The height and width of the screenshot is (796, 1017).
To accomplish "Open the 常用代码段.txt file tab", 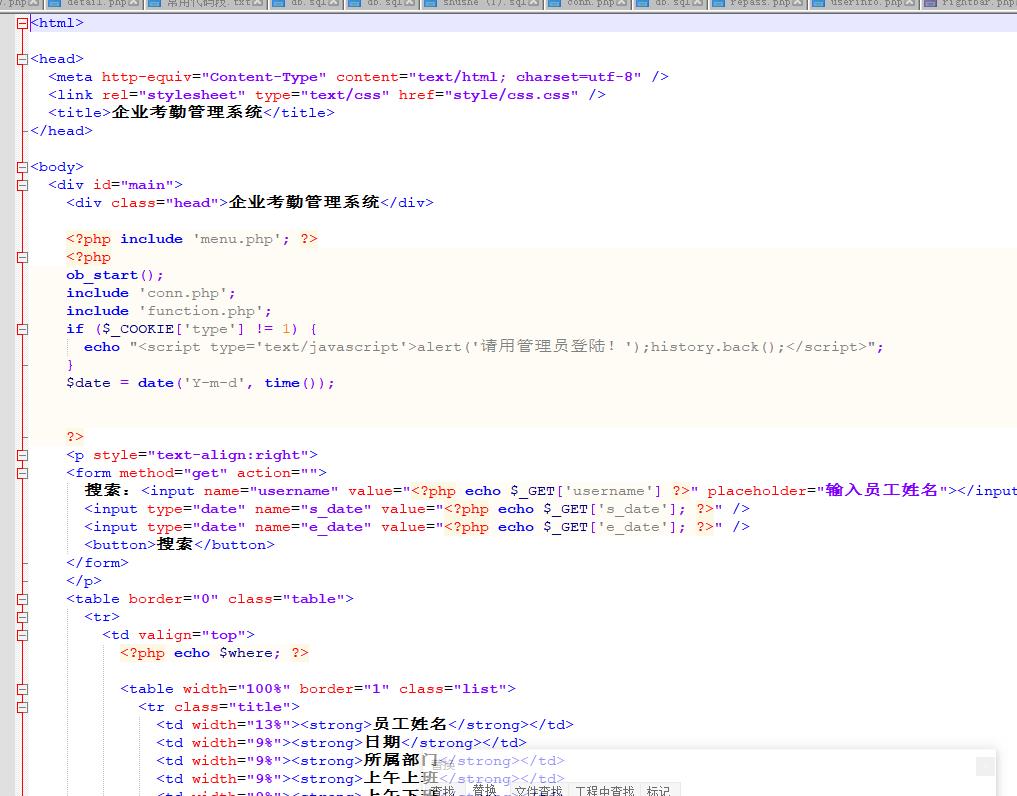I will click(208, 3).
